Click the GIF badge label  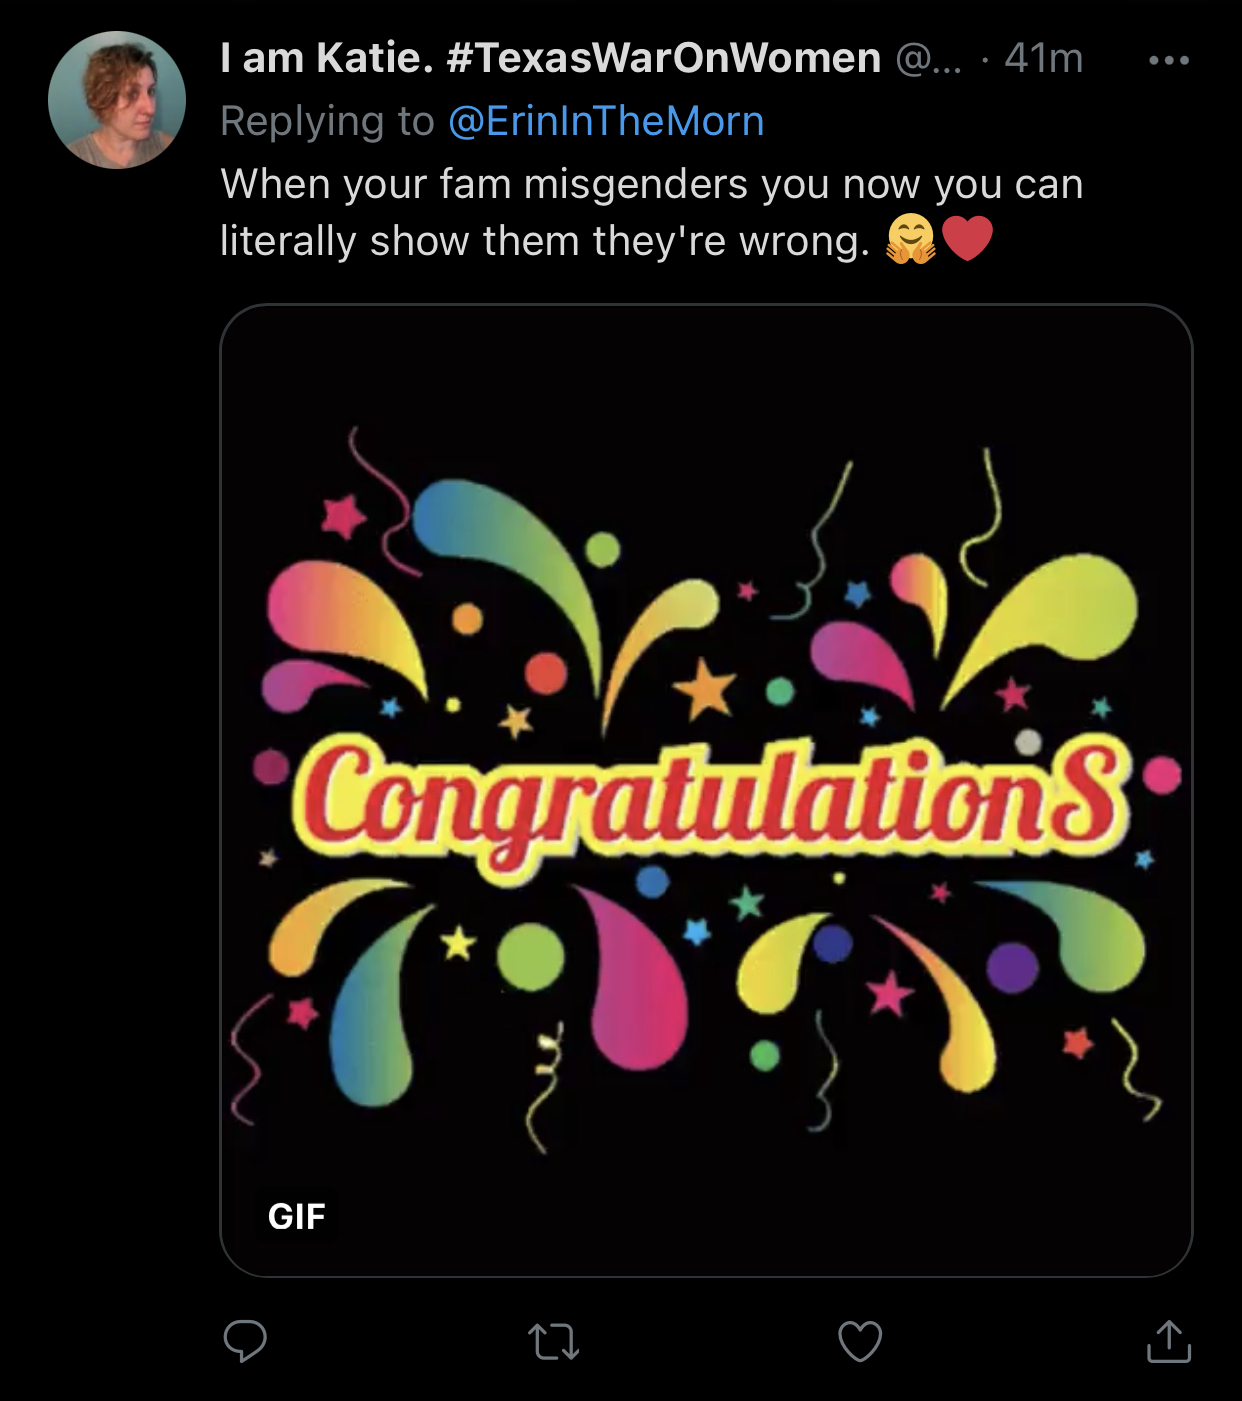coord(297,1216)
